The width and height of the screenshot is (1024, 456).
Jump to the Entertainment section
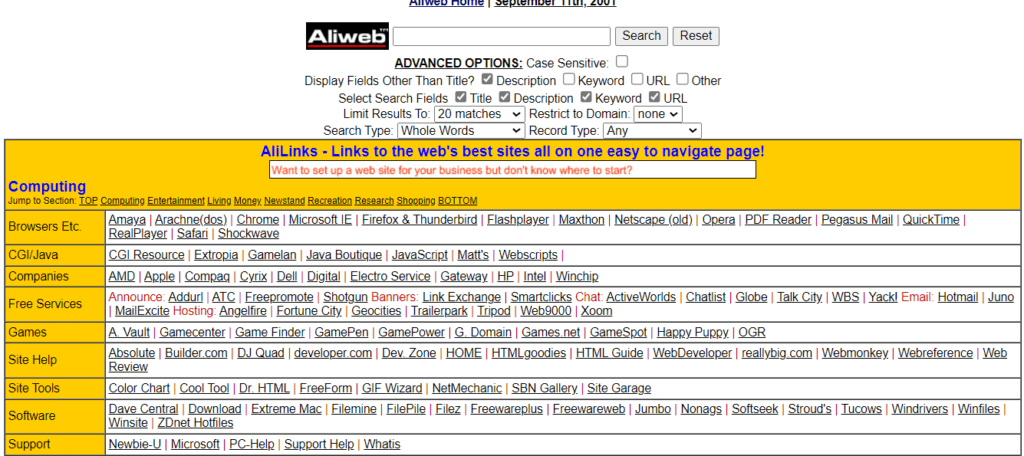(176, 201)
